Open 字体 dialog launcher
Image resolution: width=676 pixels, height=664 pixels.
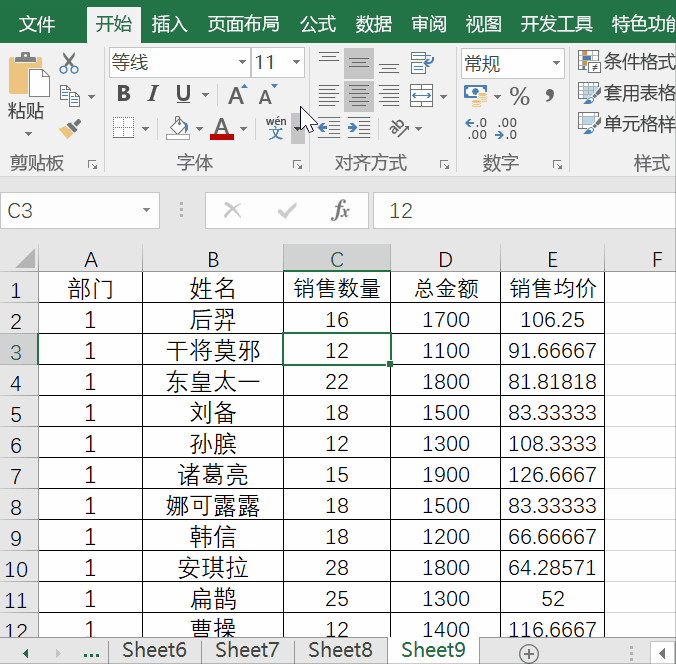[297, 165]
